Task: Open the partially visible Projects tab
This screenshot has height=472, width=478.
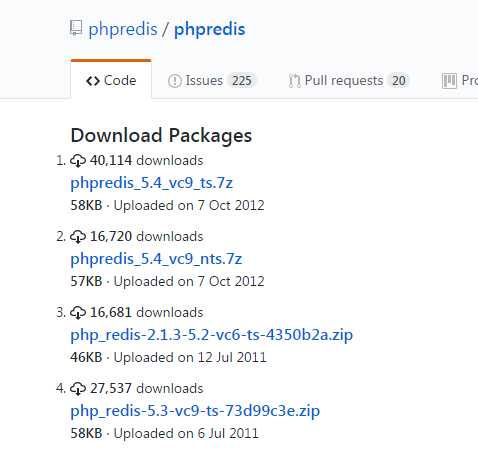Action: (460, 81)
